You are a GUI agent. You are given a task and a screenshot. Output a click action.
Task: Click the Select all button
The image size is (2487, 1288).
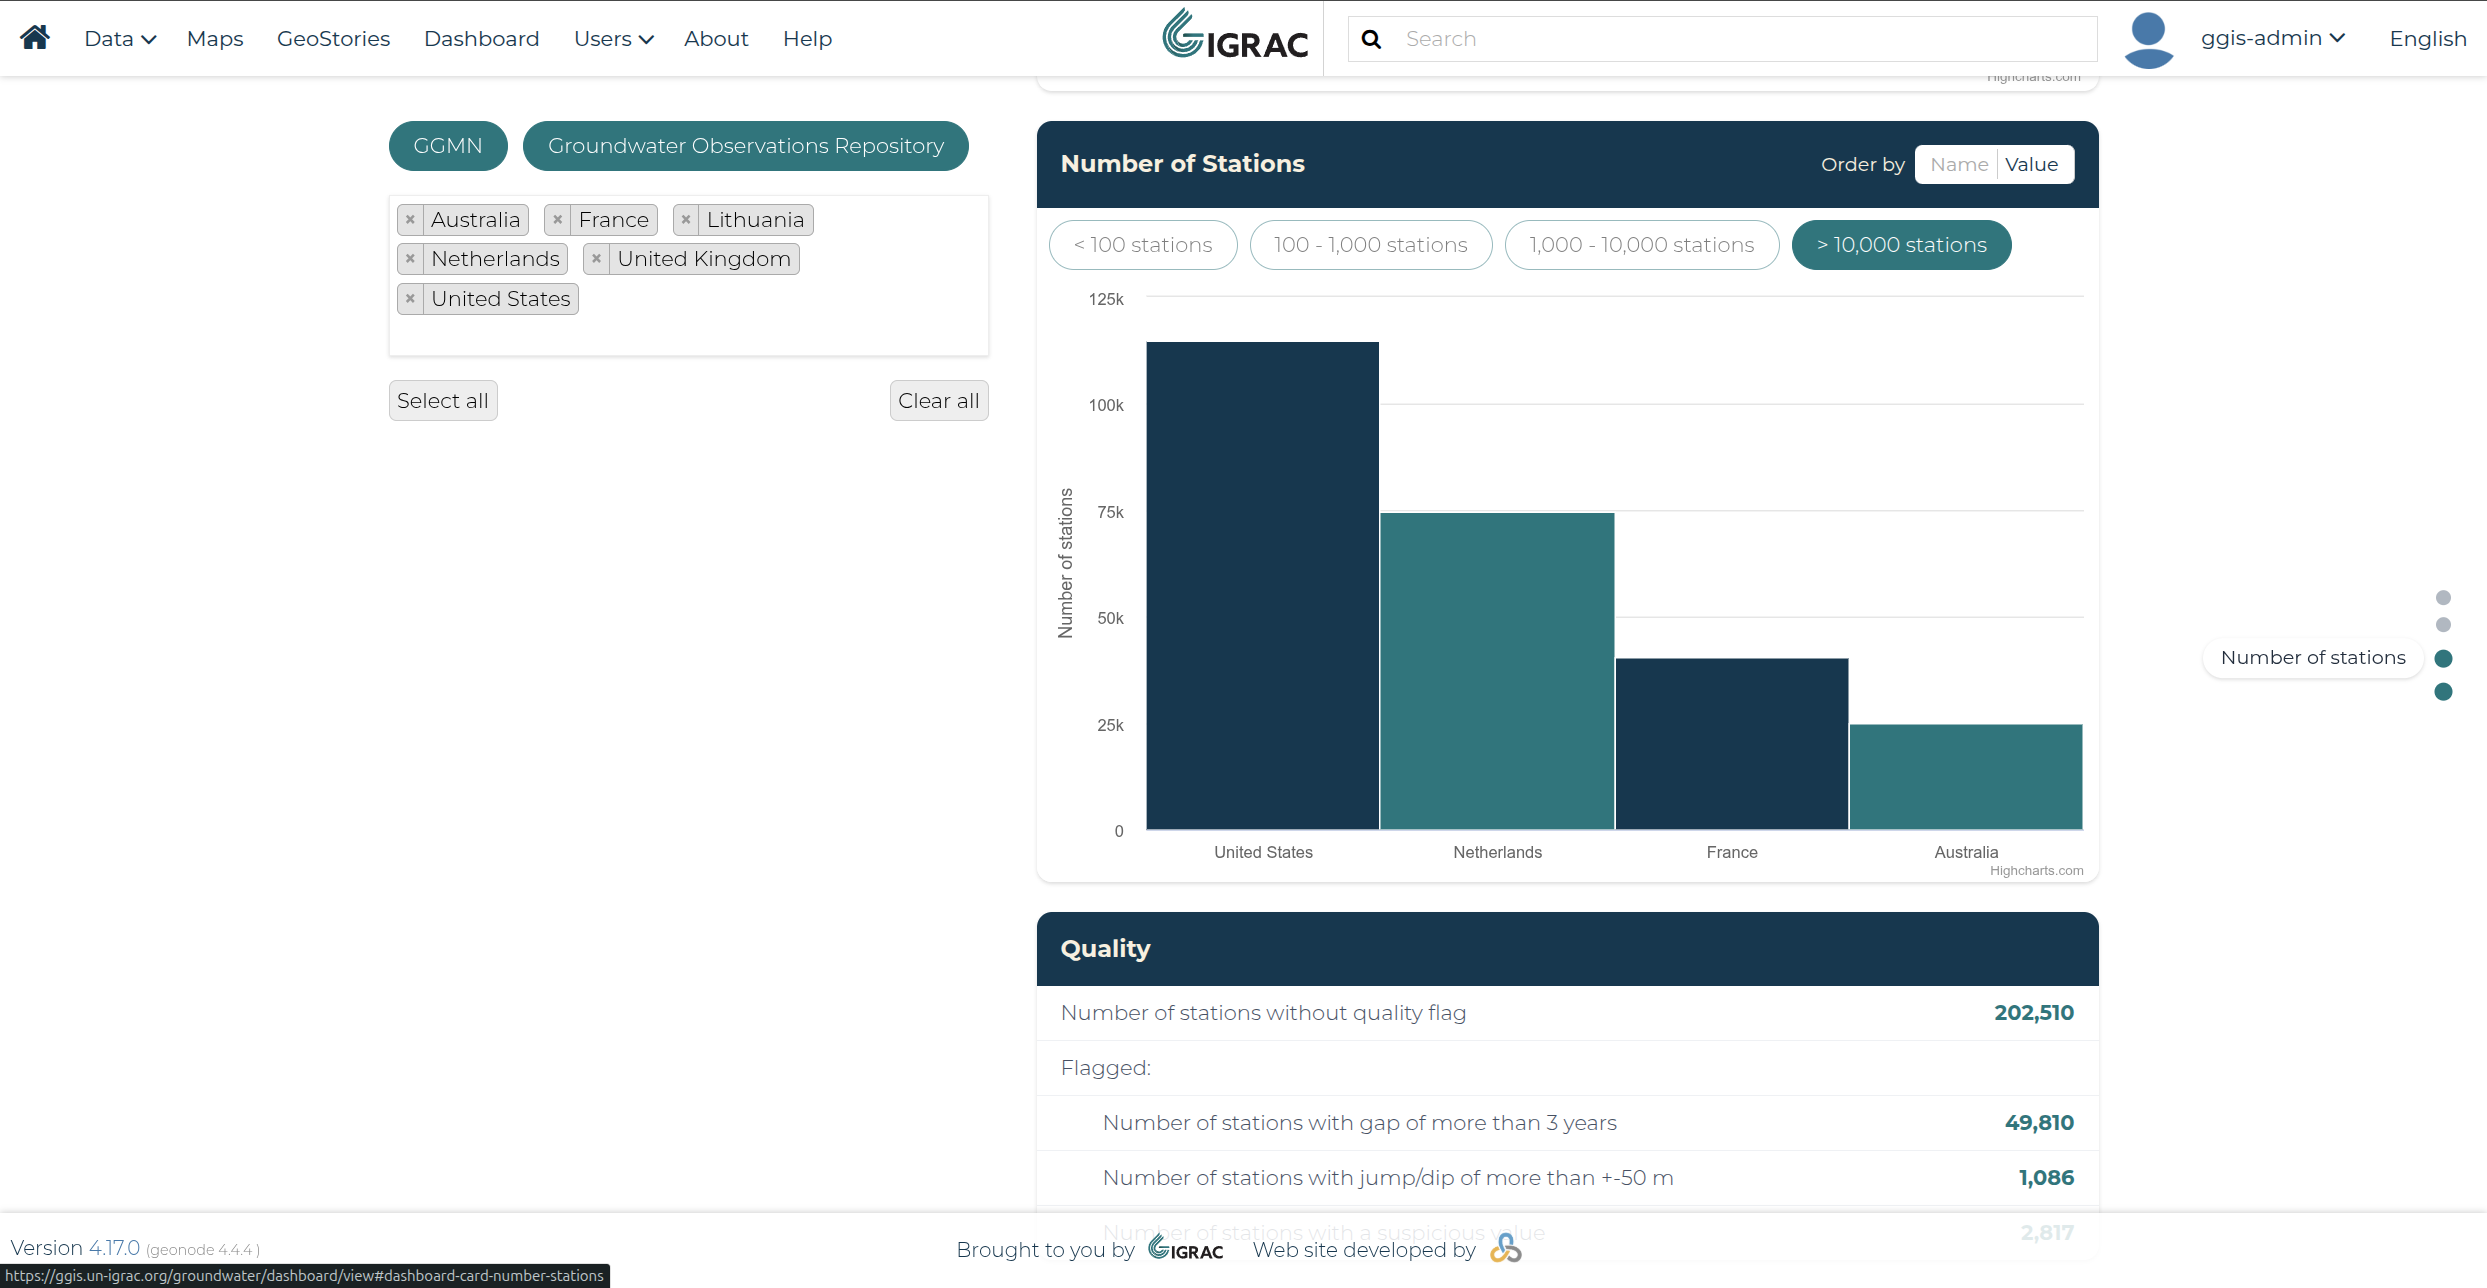(x=443, y=401)
